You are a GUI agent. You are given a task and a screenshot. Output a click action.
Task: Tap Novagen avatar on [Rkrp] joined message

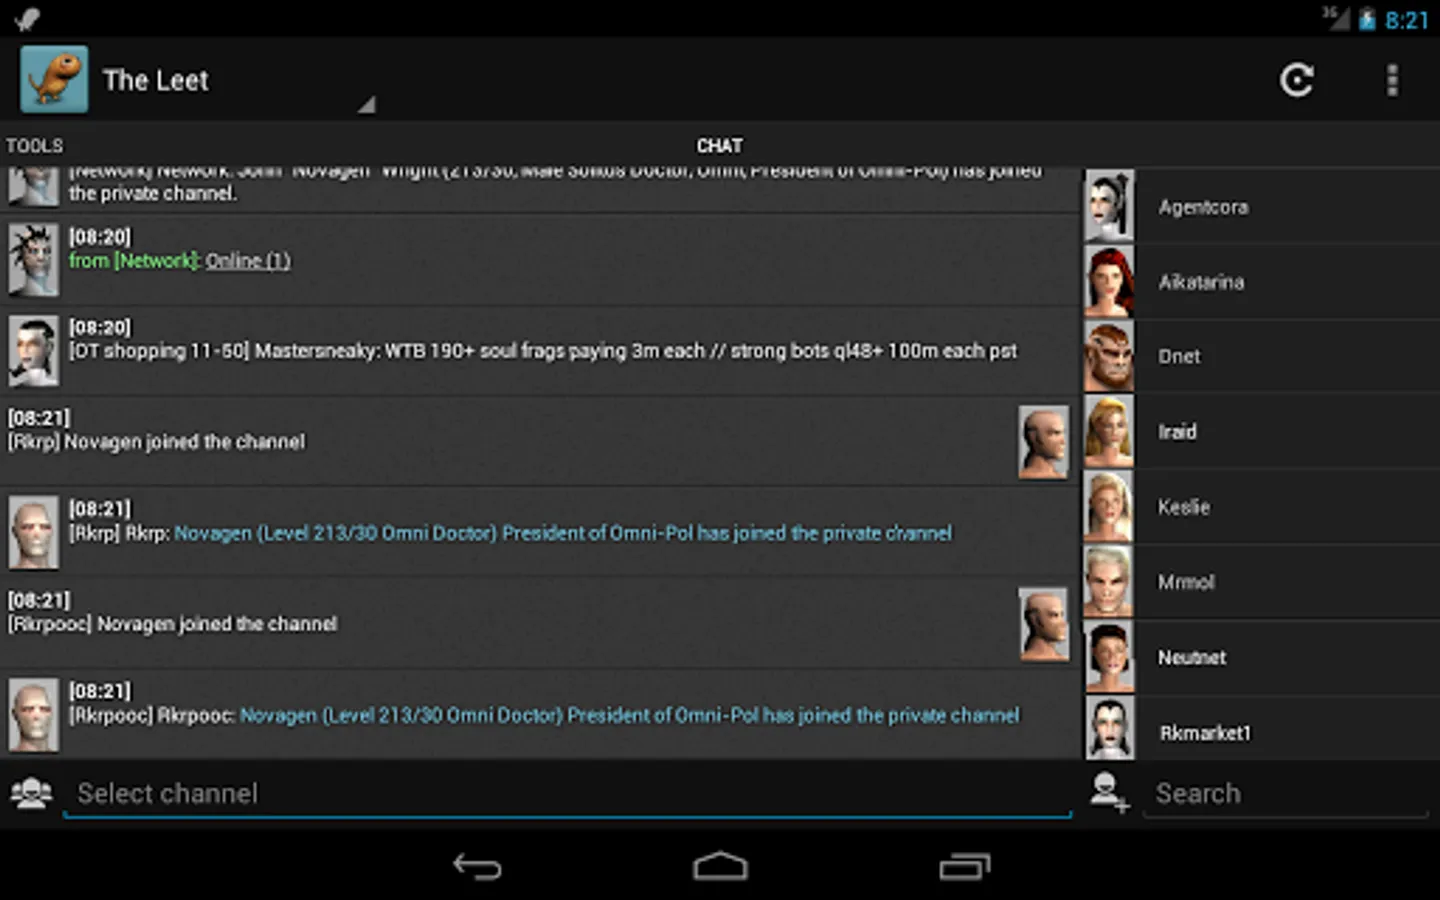[x=1043, y=442]
